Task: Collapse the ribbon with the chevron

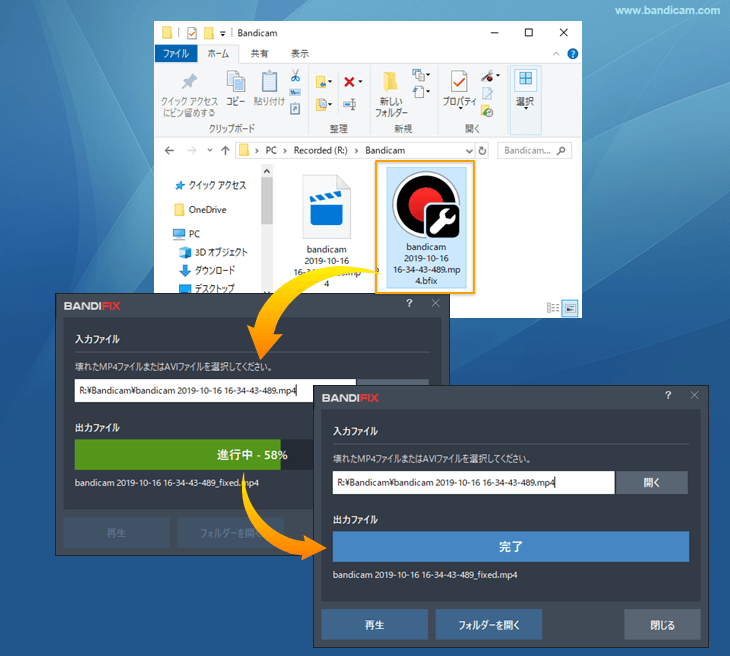Action: tap(556, 54)
